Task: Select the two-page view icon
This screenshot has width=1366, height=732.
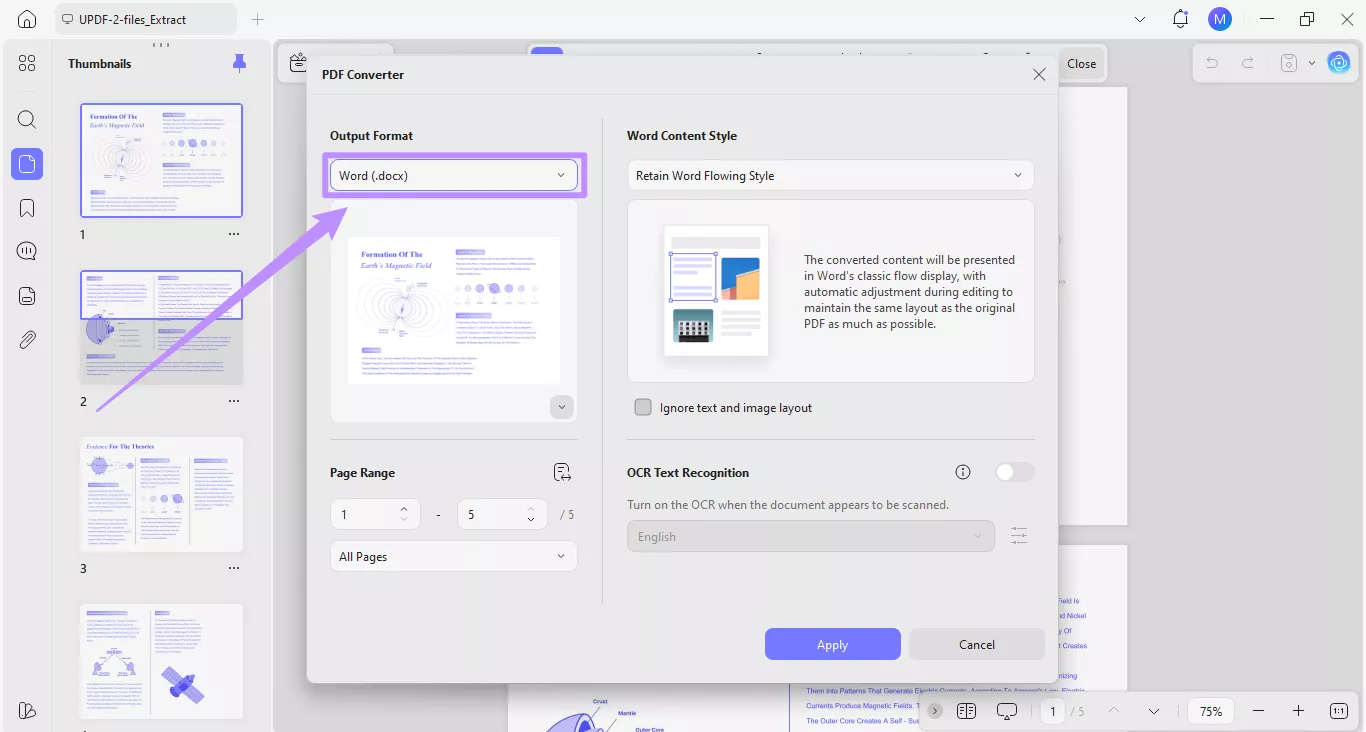Action: [966, 711]
